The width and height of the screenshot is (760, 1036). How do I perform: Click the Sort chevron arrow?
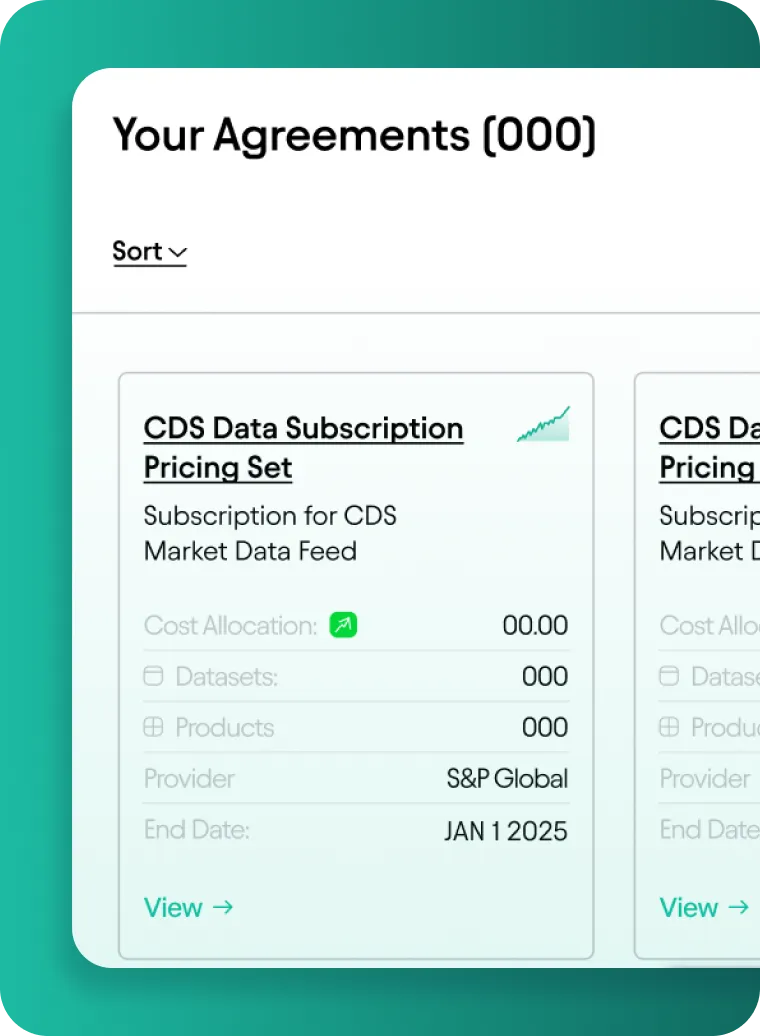click(x=178, y=252)
